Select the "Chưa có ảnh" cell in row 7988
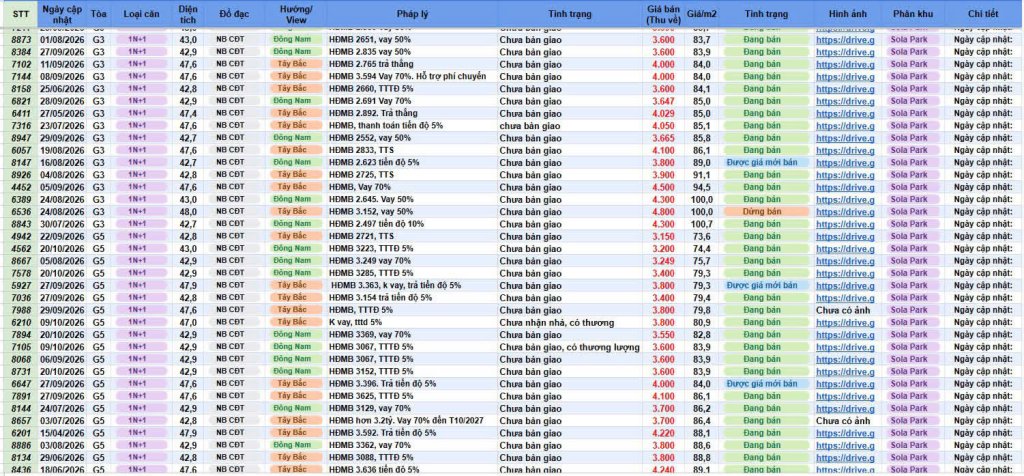Viewport: 1024px width, 476px height. (848, 310)
